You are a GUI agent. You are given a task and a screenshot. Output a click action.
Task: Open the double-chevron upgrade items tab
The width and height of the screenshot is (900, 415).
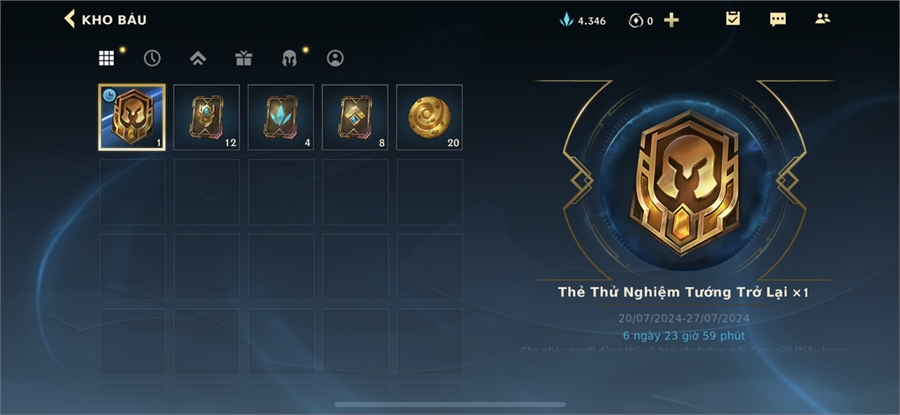click(198, 58)
